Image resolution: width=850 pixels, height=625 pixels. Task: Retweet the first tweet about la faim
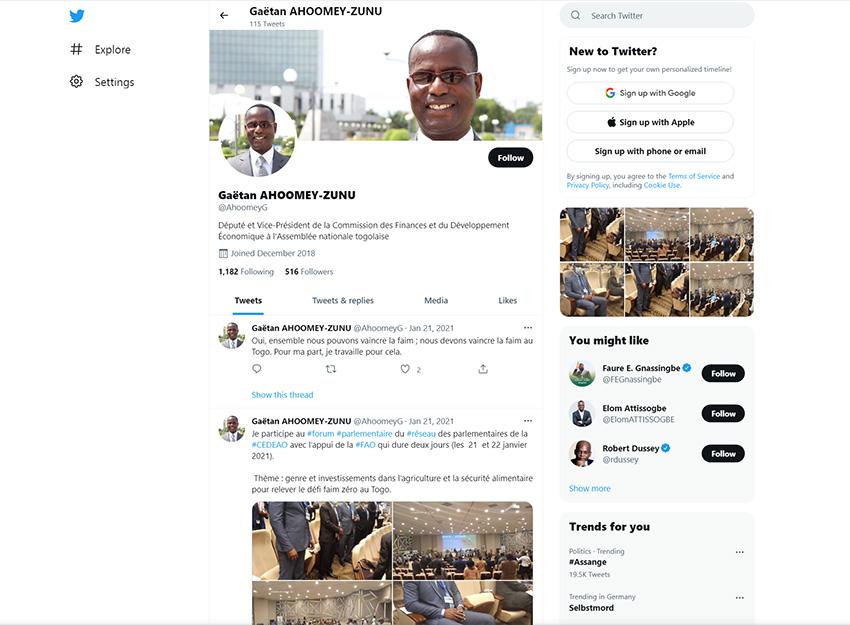click(x=331, y=369)
